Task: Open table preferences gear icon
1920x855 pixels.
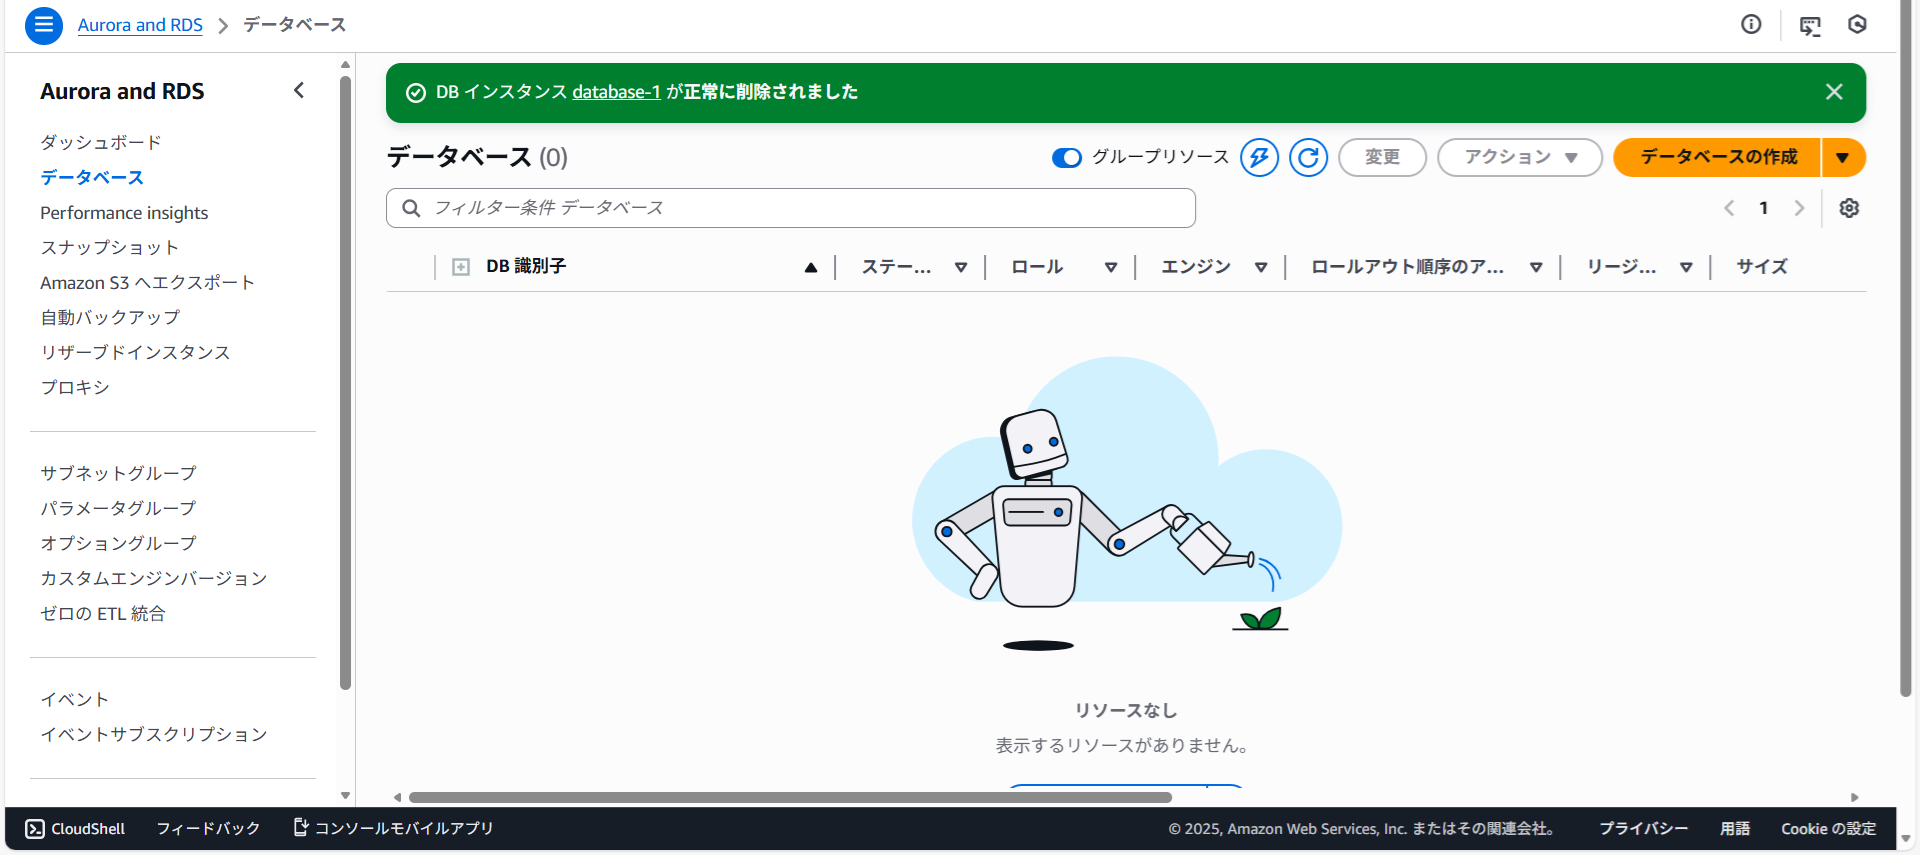Action: point(1849,208)
